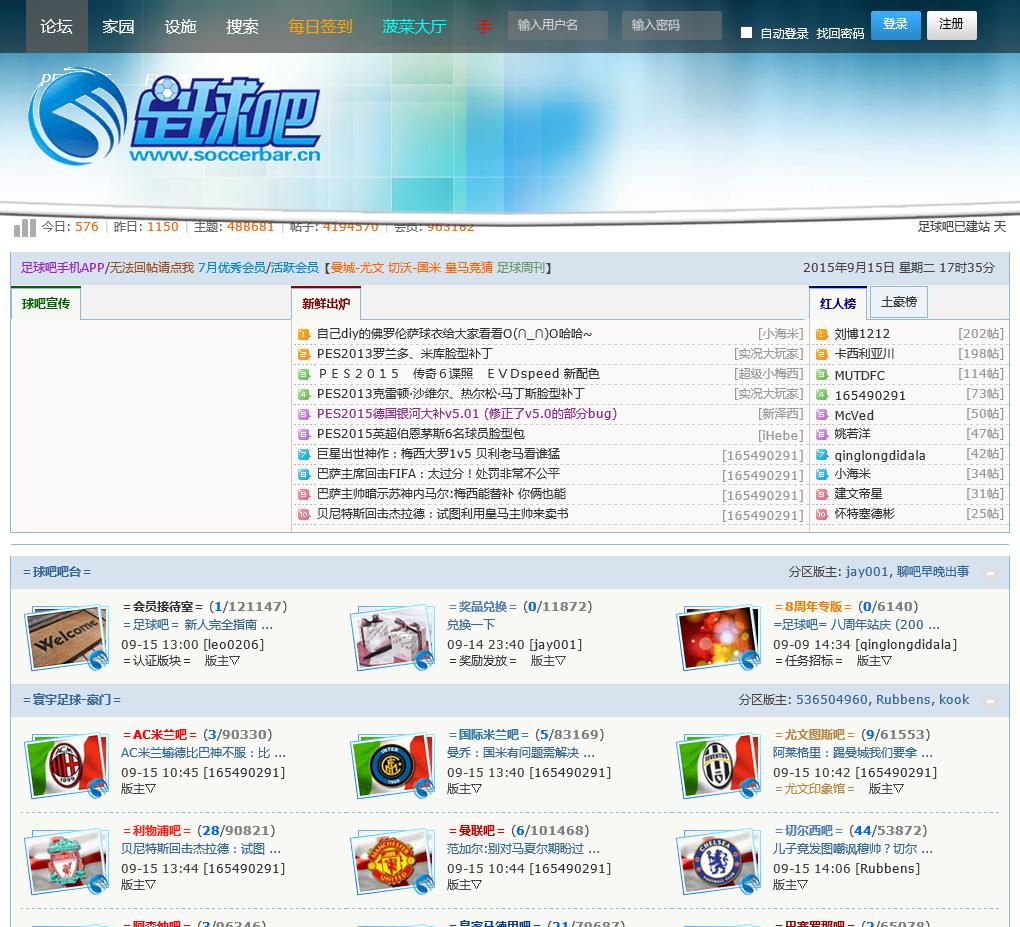
Task: Focus the 输入用户名 field
Action: click(x=557, y=25)
